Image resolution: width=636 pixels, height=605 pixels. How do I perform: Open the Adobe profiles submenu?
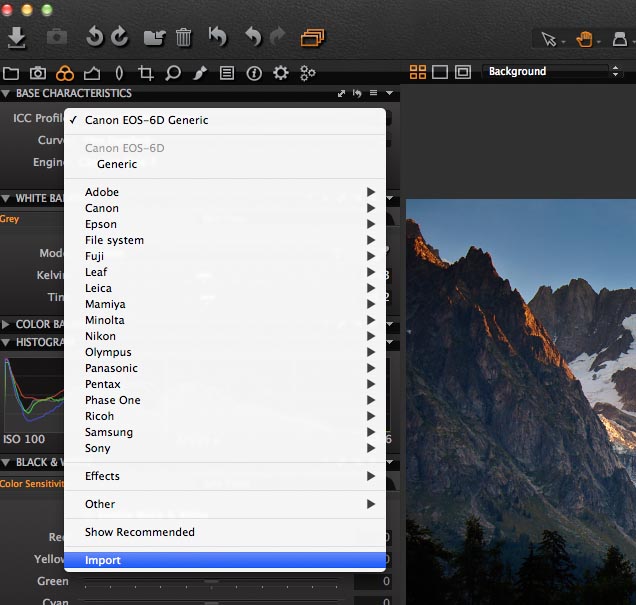(225, 192)
